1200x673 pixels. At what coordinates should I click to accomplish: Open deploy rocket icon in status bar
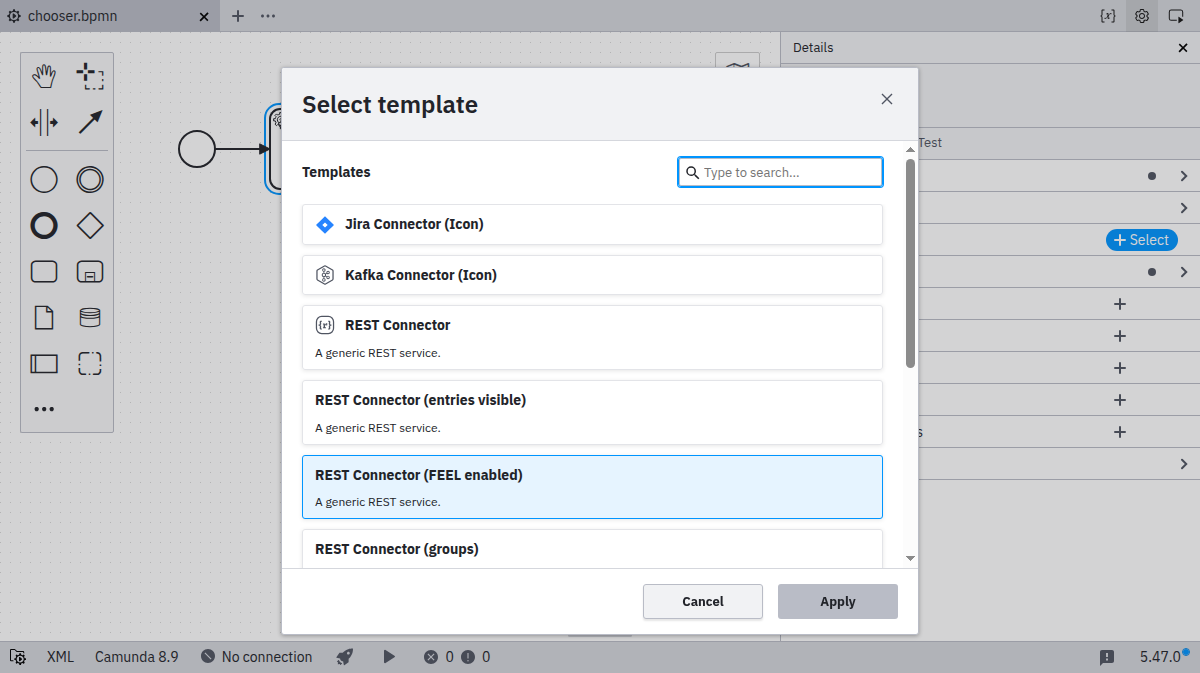[345, 657]
